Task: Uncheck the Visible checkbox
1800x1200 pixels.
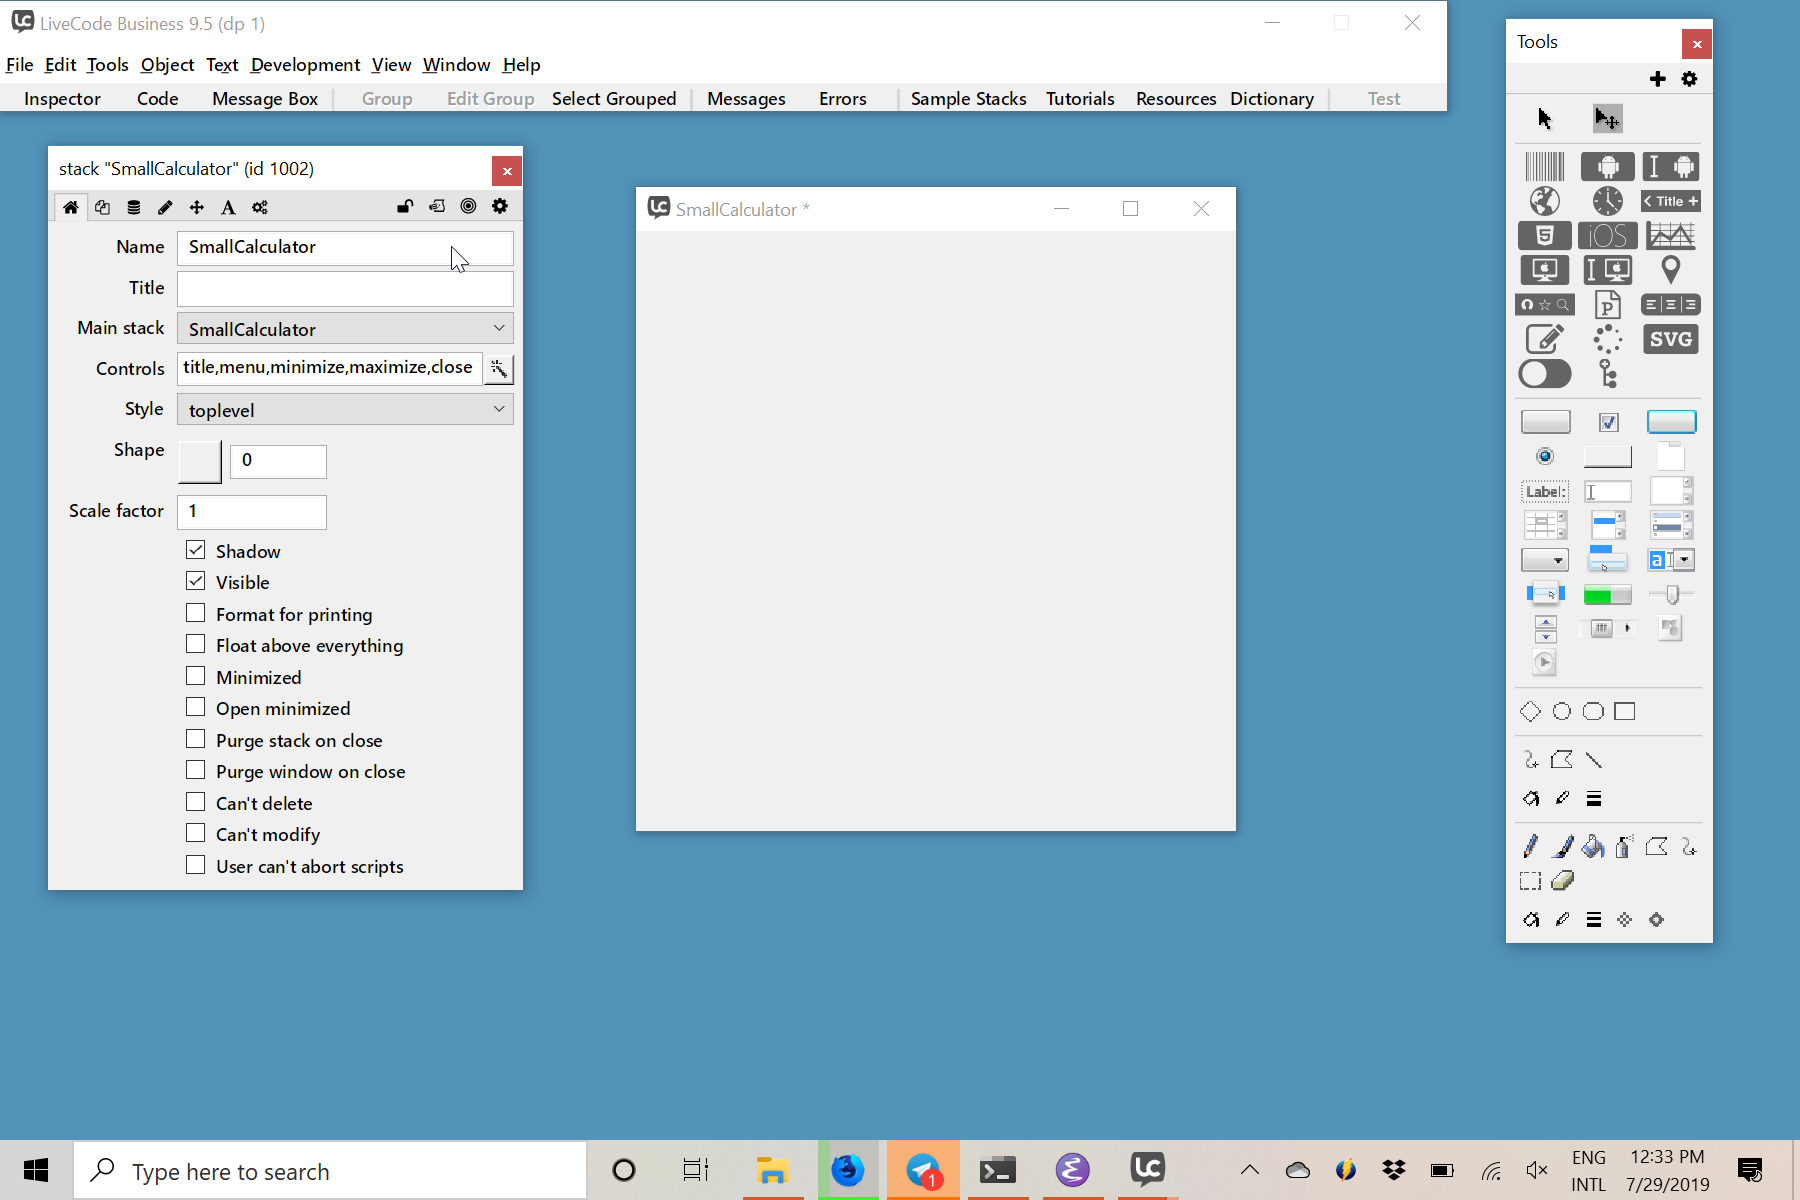Action: (196, 581)
